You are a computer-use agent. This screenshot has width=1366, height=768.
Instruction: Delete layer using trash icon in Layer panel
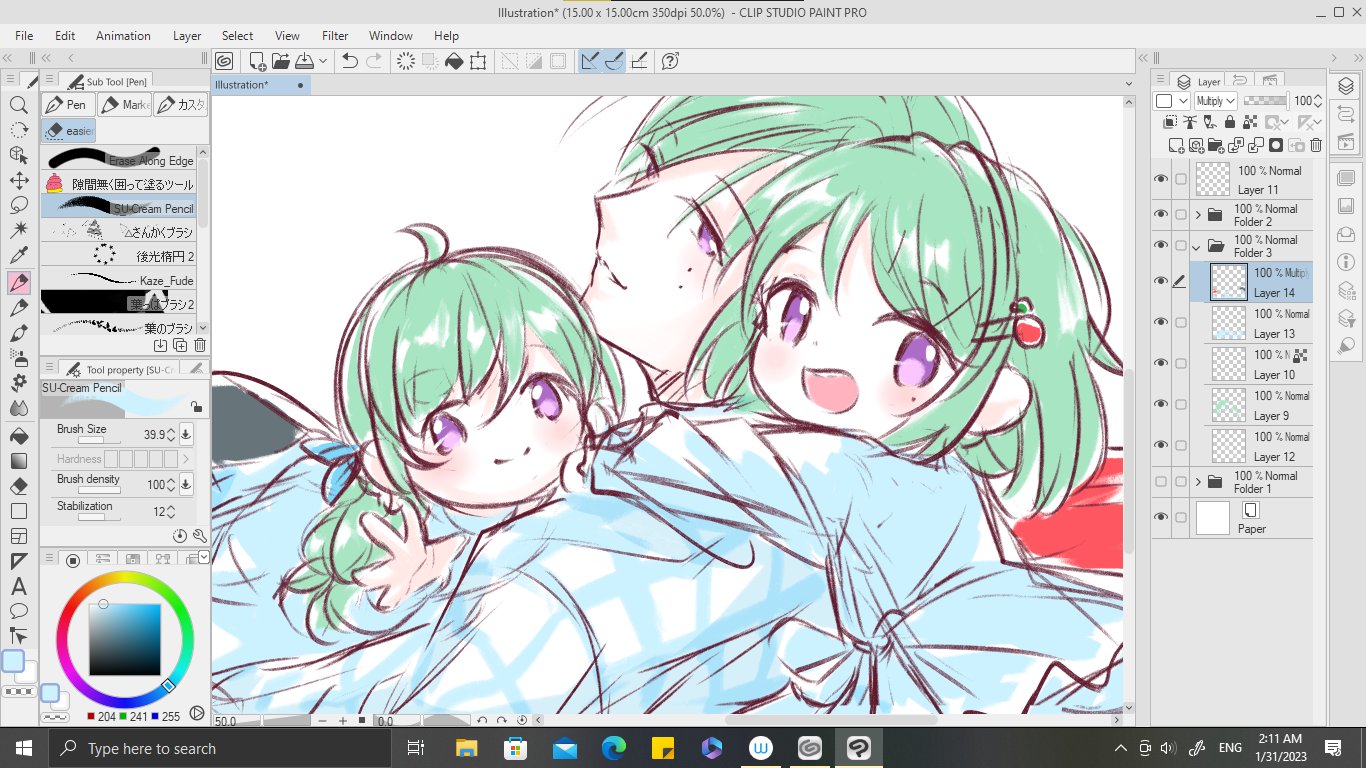[1316, 145]
